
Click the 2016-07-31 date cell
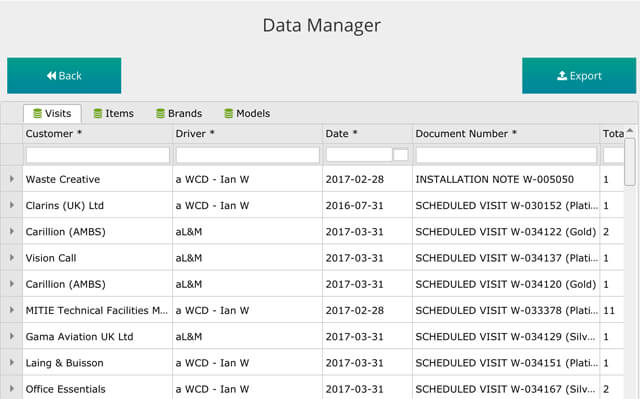pyautogui.click(x=367, y=205)
